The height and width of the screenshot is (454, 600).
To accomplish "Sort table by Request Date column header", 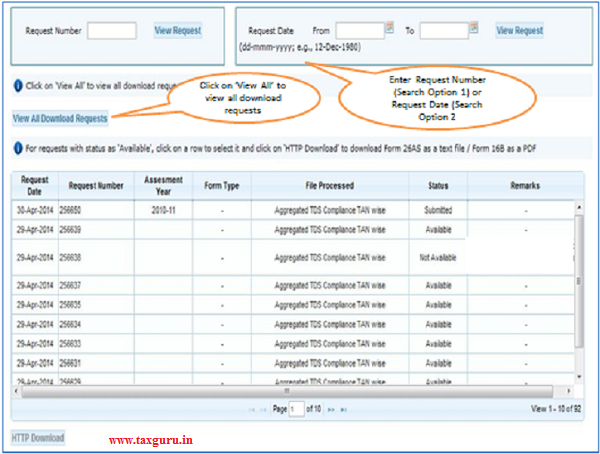I will 35,185.
